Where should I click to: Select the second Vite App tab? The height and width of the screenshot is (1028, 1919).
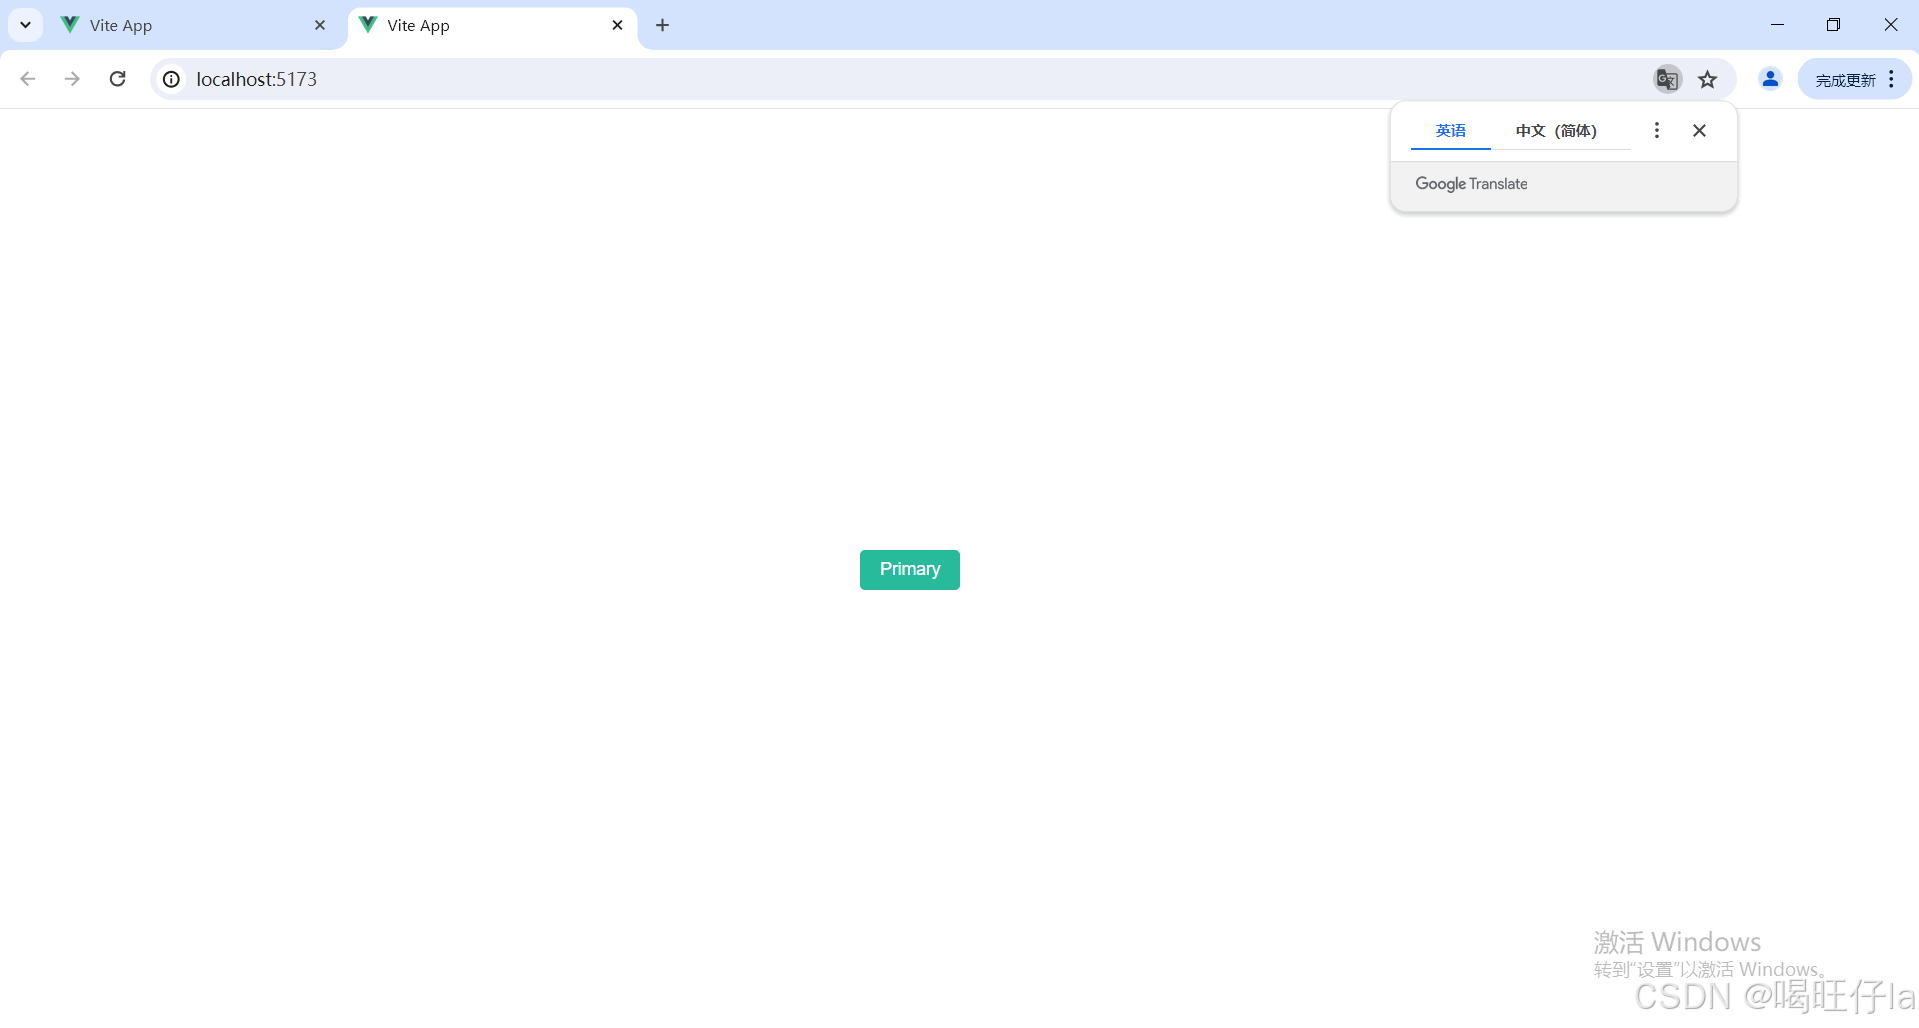[493, 26]
